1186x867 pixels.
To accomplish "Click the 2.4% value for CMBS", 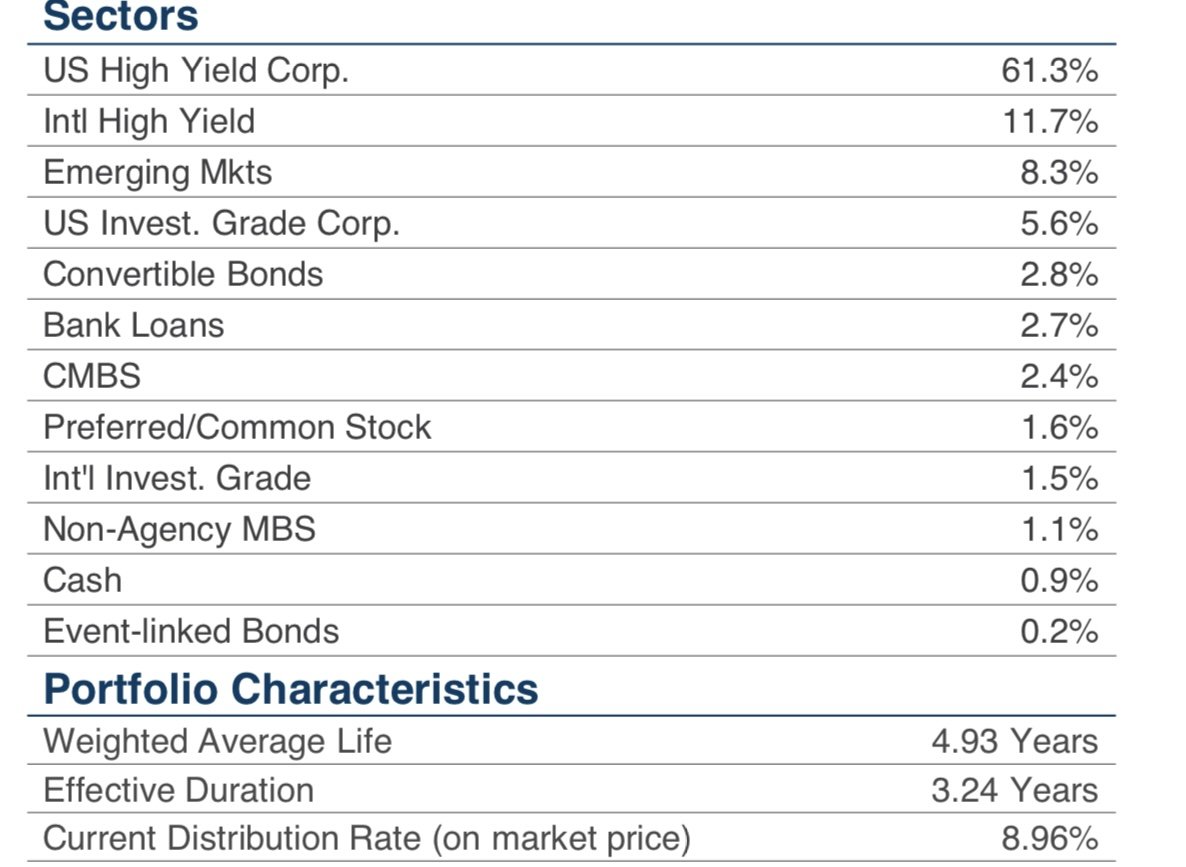I will coord(1059,376).
